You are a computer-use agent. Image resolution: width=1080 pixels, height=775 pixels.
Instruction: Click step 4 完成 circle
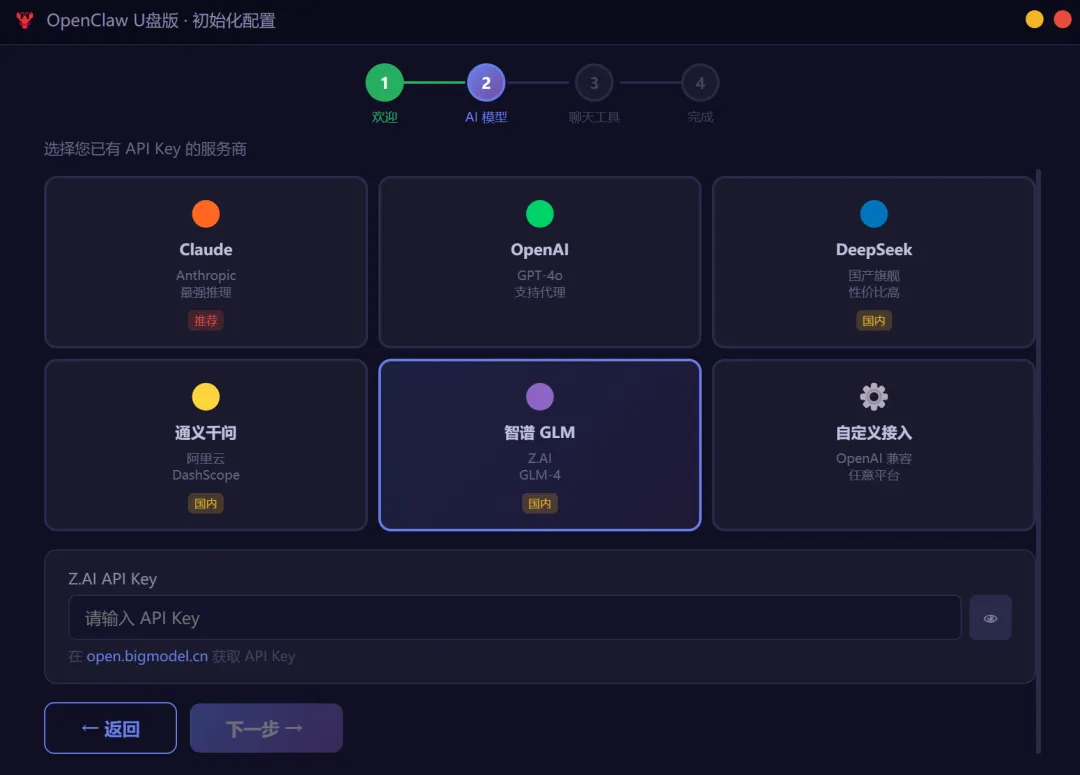700,83
